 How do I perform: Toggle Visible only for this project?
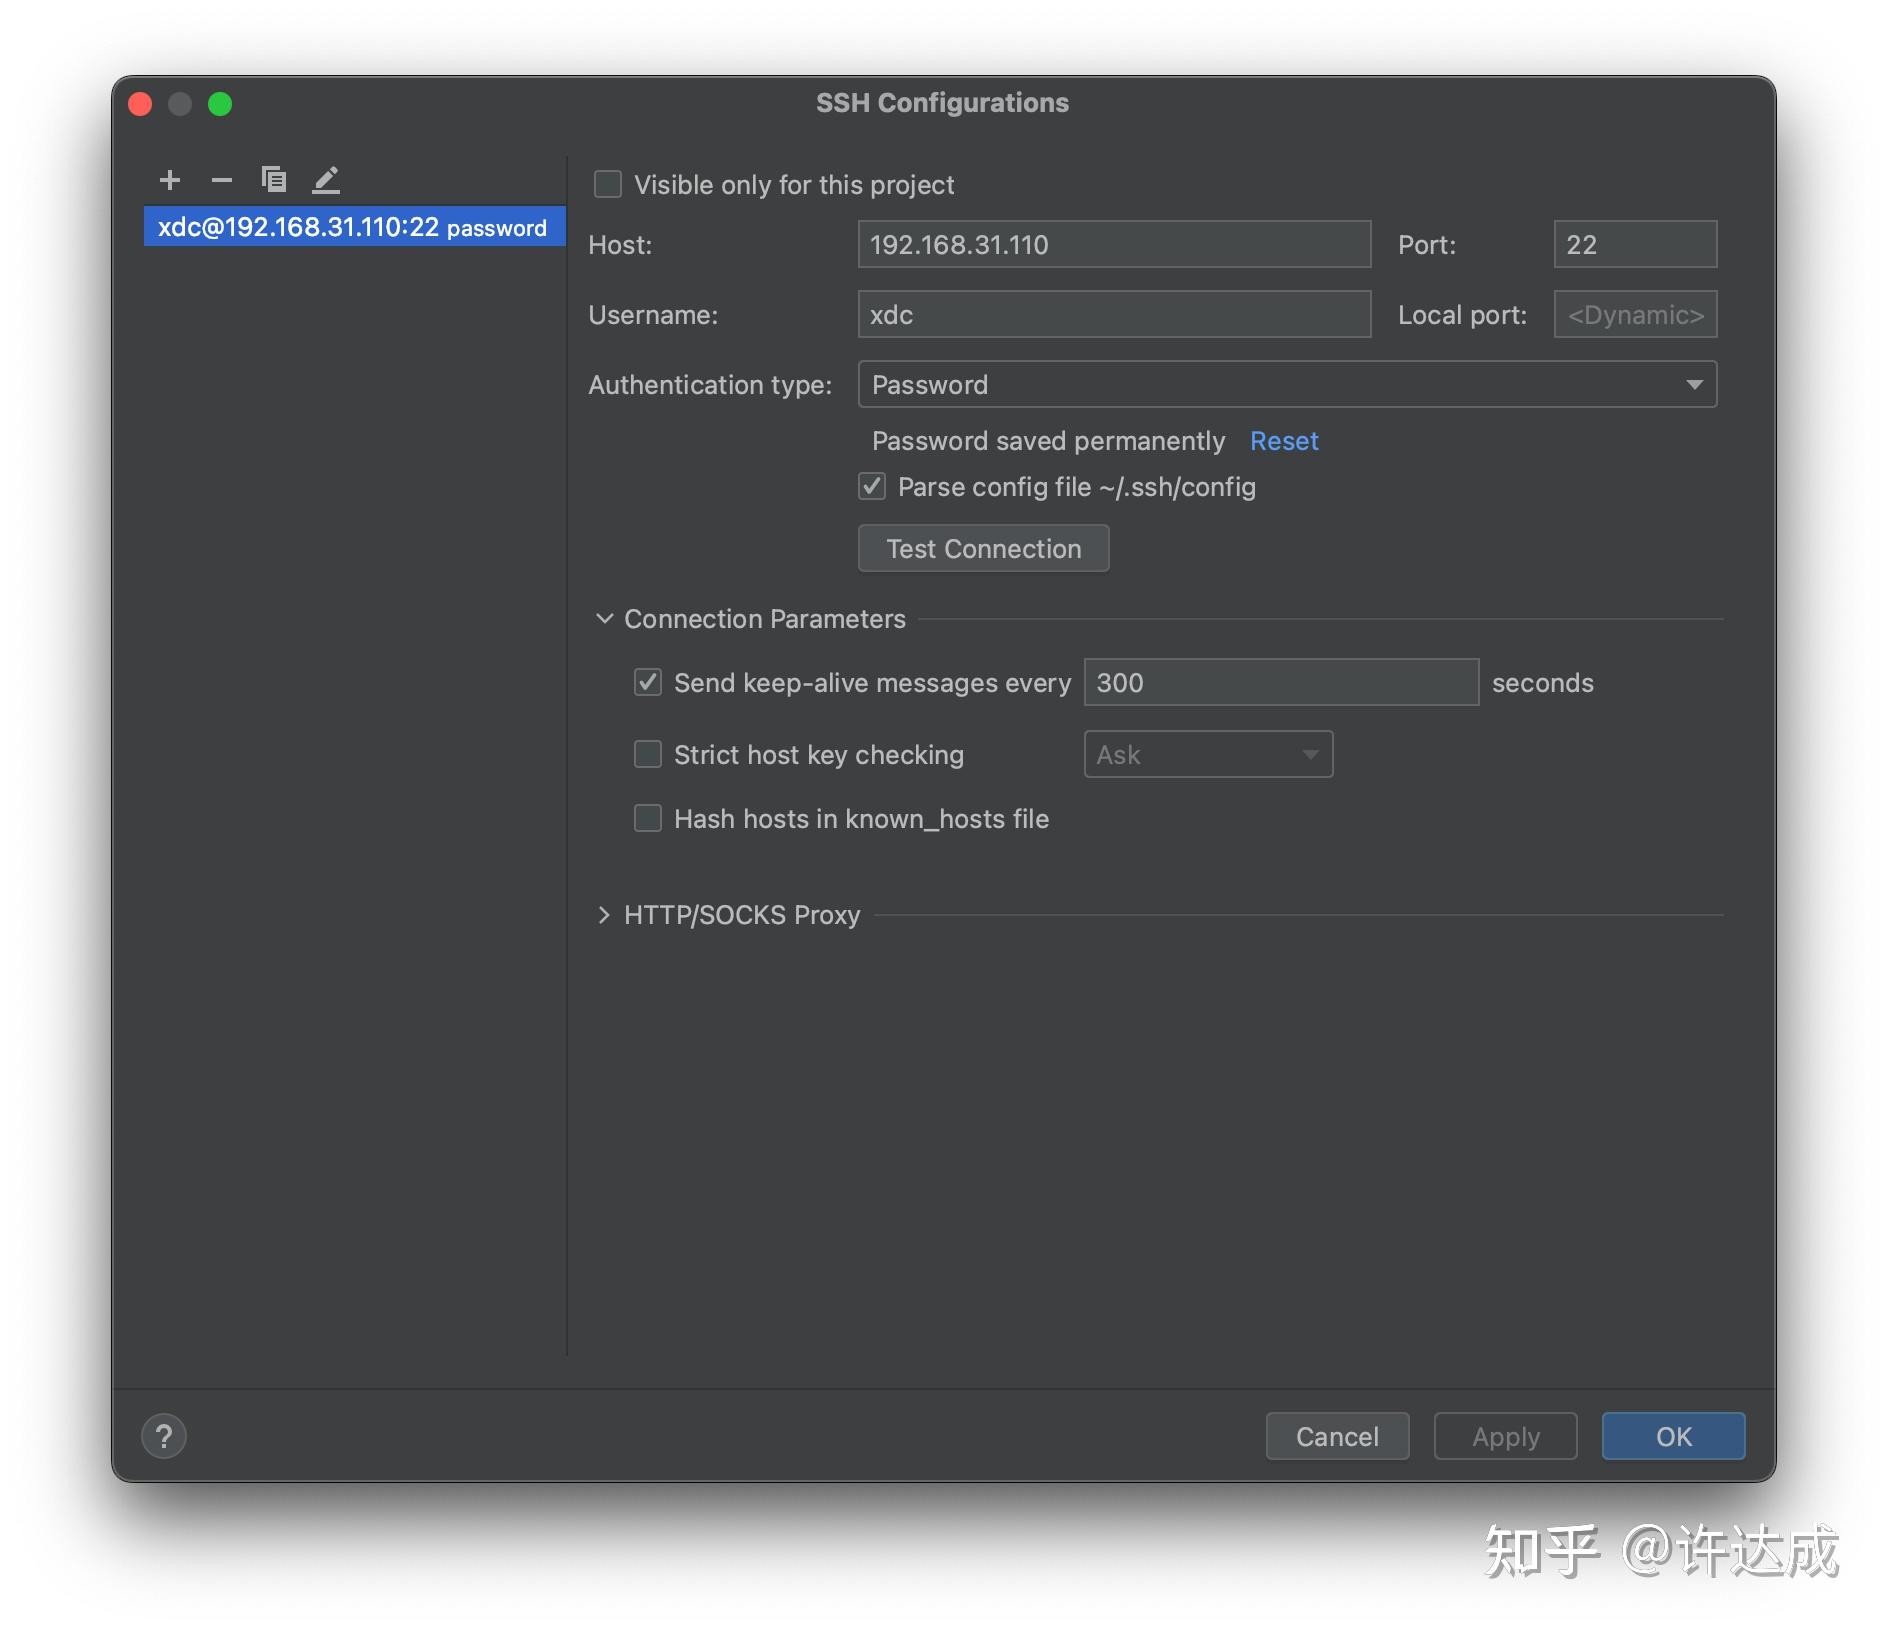(x=608, y=184)
